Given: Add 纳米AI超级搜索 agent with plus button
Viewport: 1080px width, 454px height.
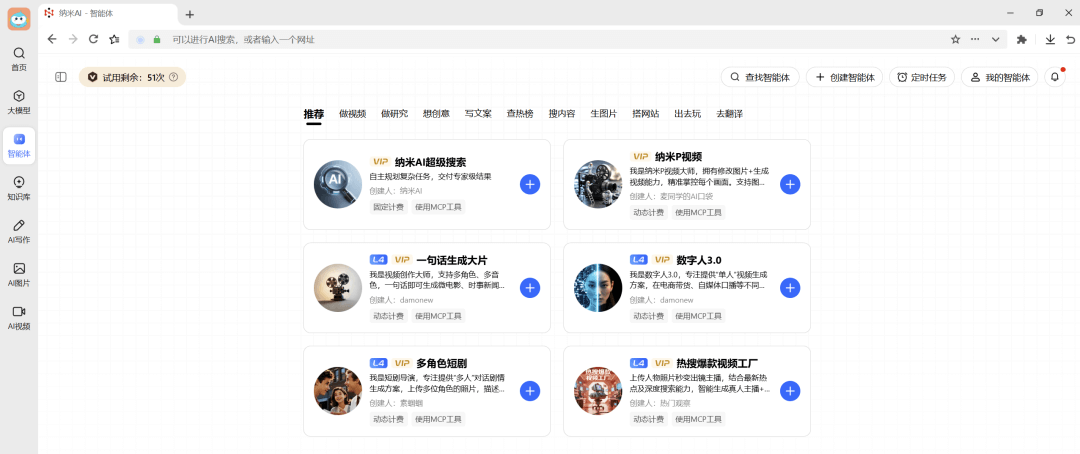Looking at the screenshot, I should pyautogui.click(x=530, y=184).
